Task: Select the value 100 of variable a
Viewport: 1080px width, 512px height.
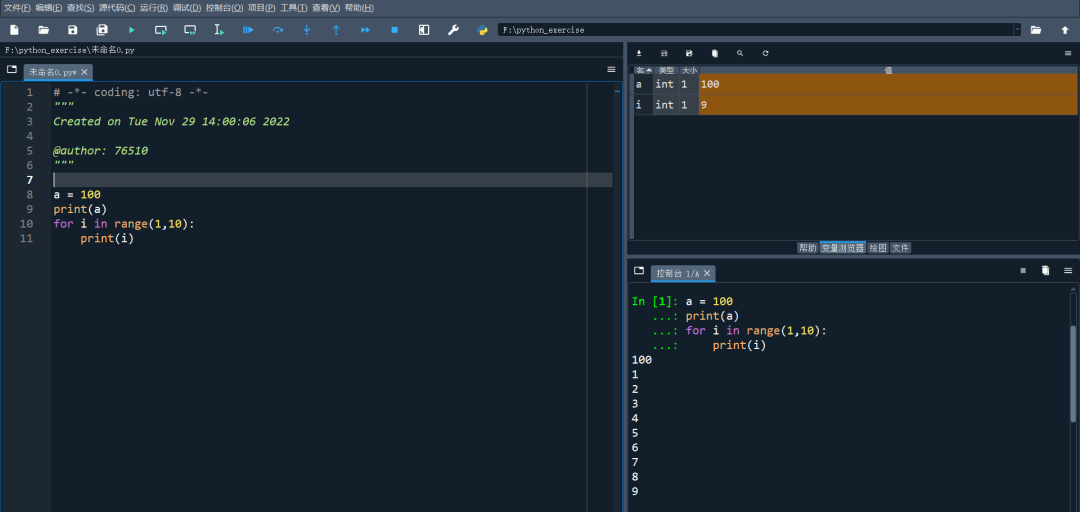Action: click(888, 84)
